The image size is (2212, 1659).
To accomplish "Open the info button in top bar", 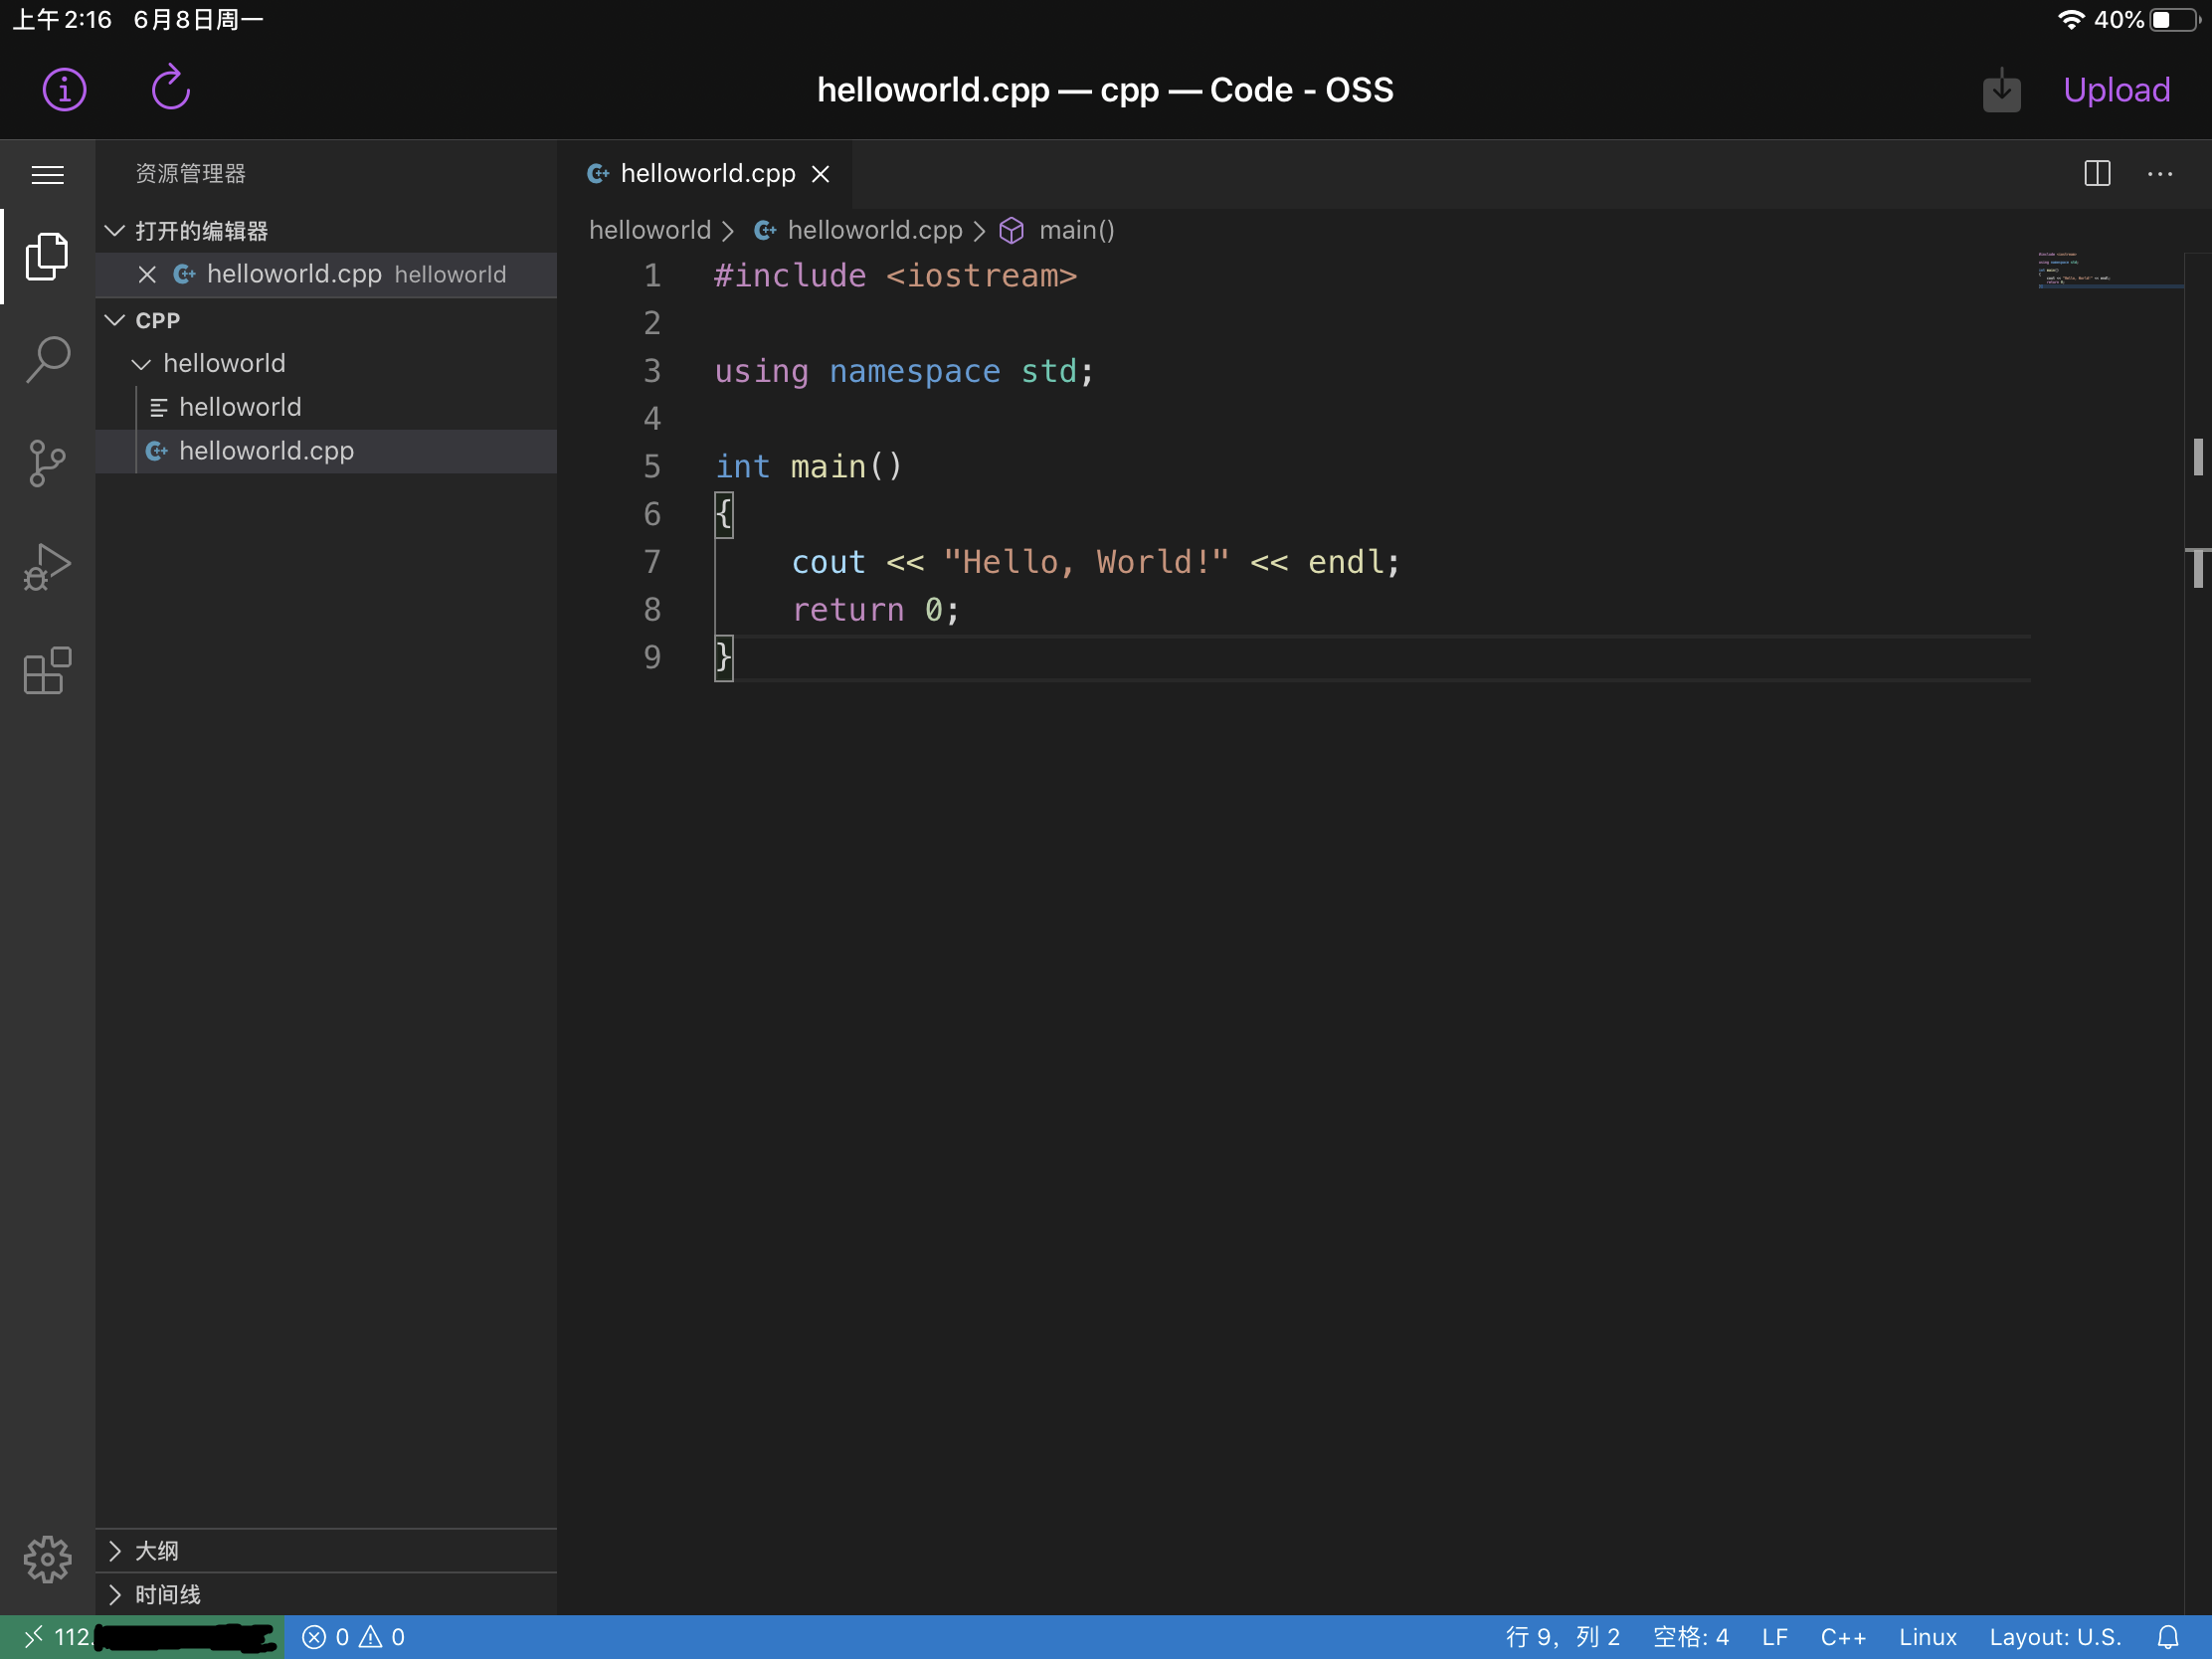I will coord(64,90).
